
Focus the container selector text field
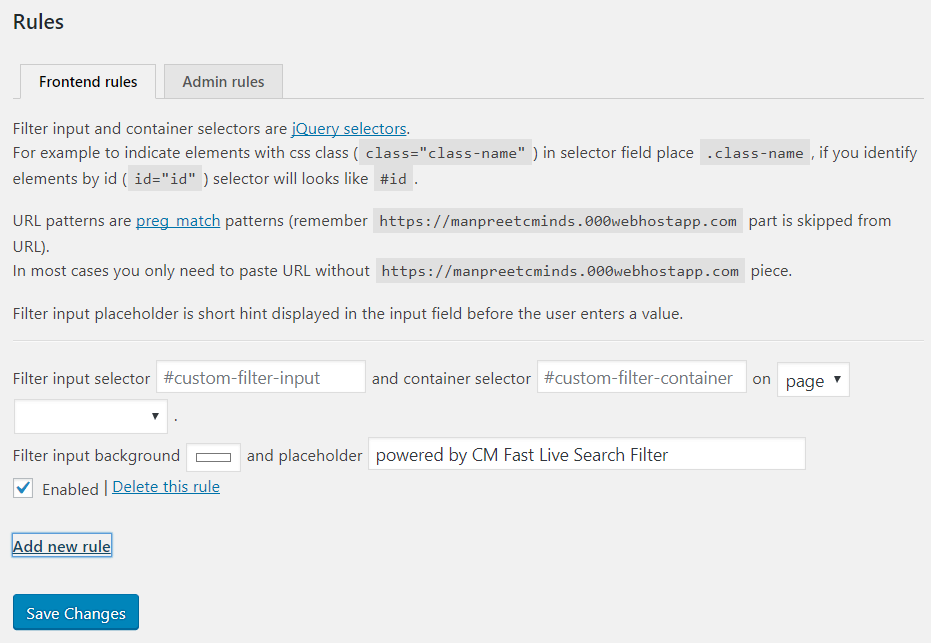641,378
